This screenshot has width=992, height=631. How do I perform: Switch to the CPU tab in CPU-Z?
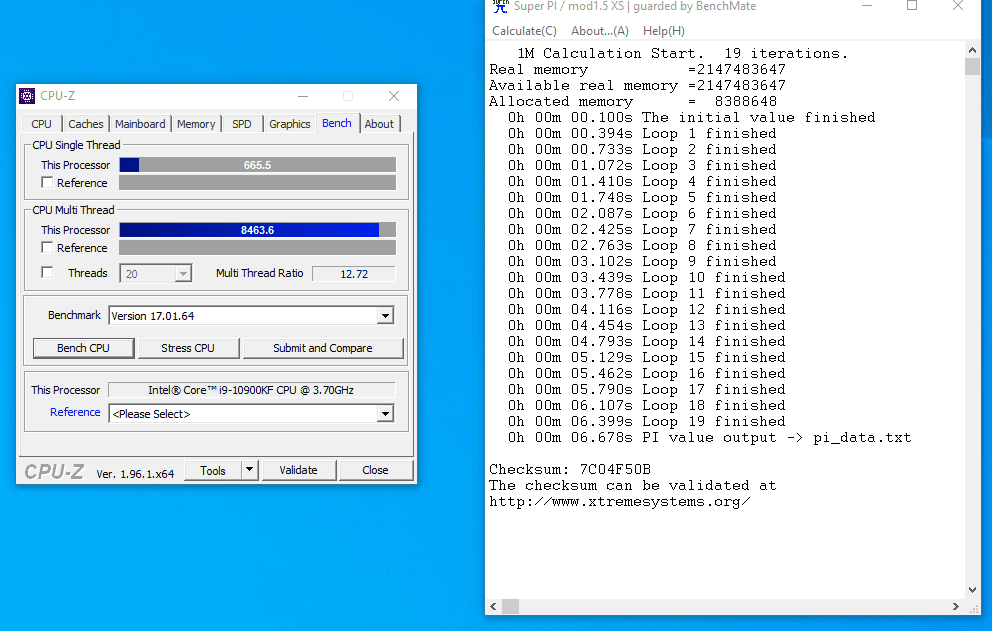tap(42, 124)
